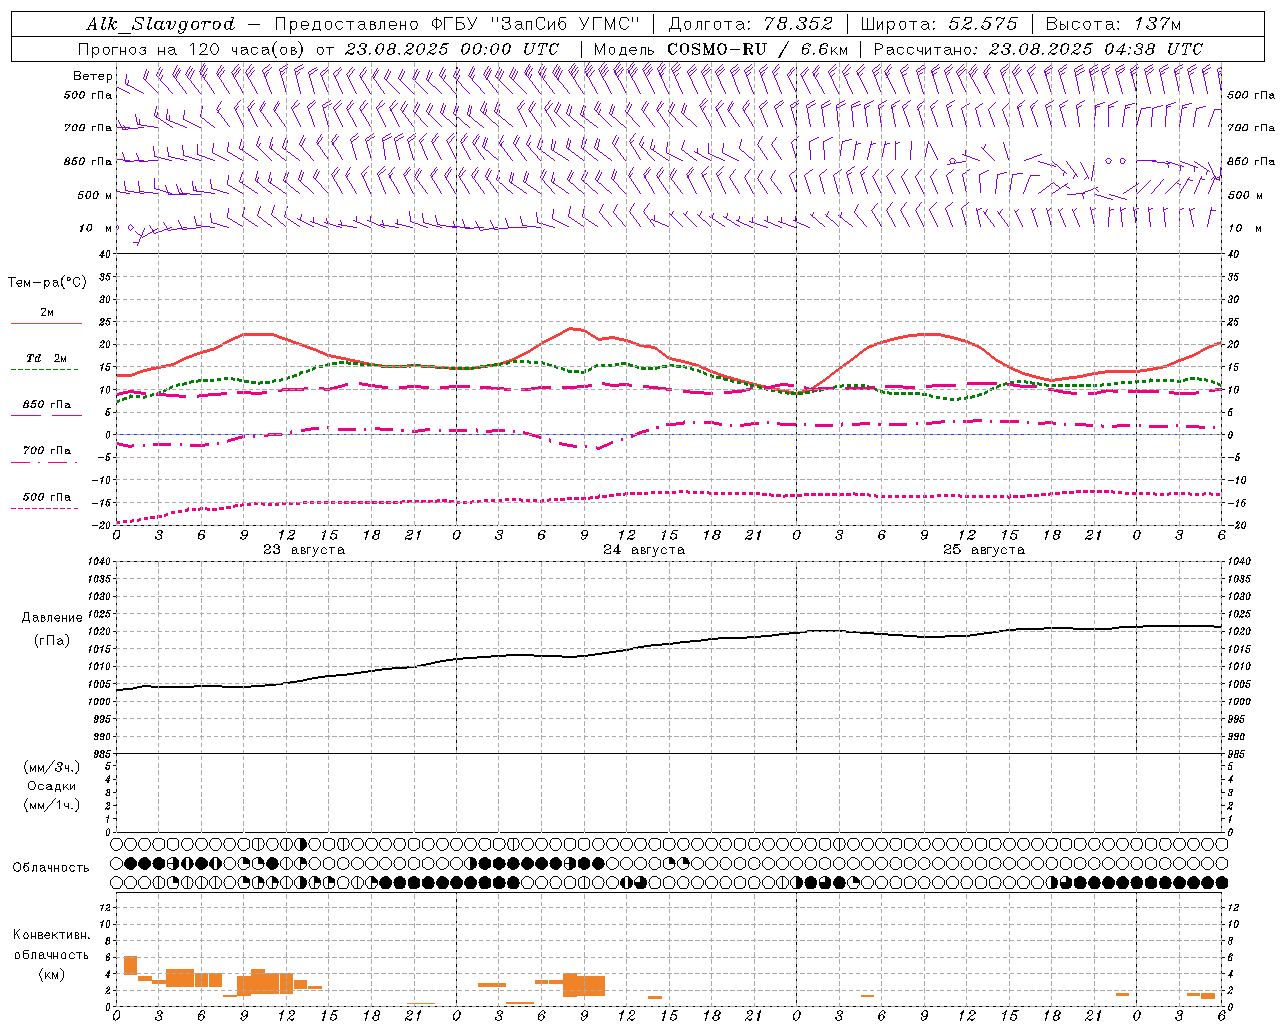Select the provider text ФГБУ "ЗапСиб УГМС"
Screen dimensions: 1280x1024
coord(535,24)
